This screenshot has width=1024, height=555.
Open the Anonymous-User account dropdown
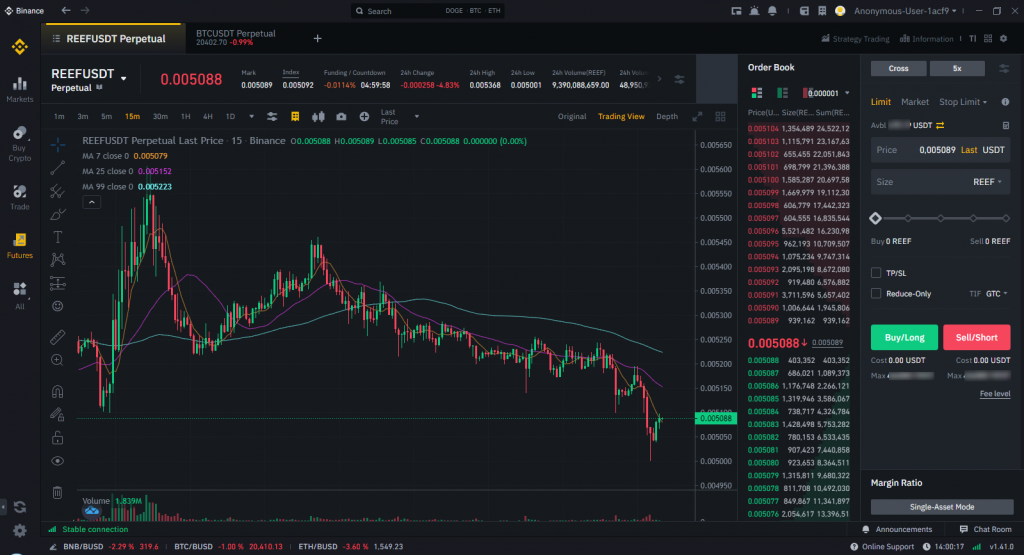point(905,11)
